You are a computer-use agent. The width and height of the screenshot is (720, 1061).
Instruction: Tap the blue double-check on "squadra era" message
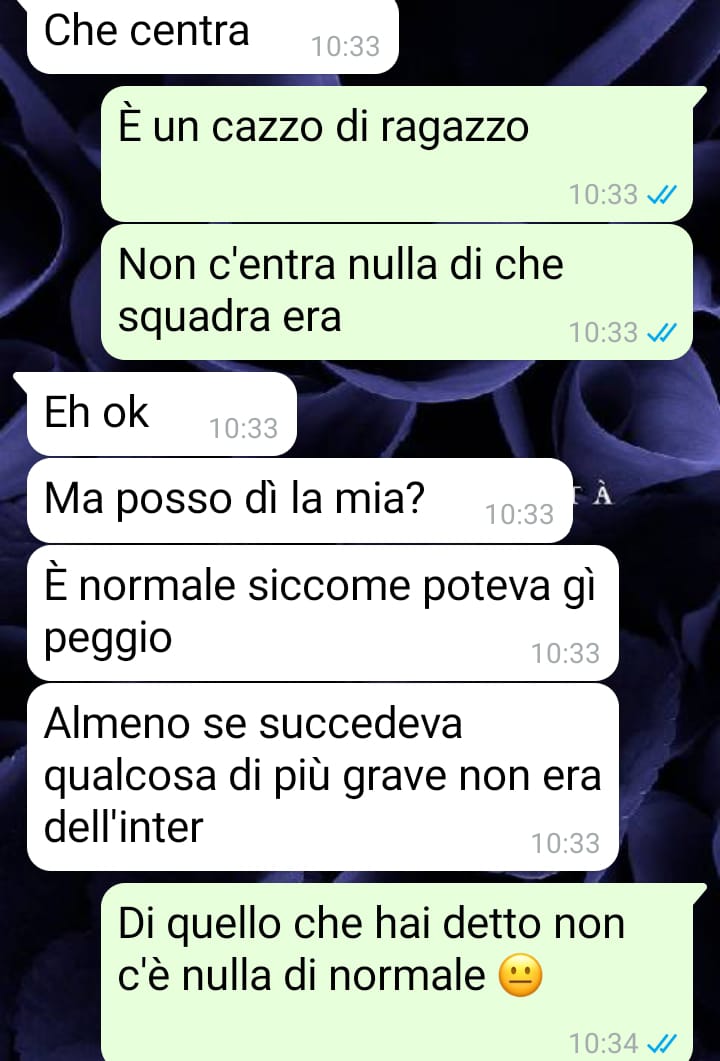662,333
